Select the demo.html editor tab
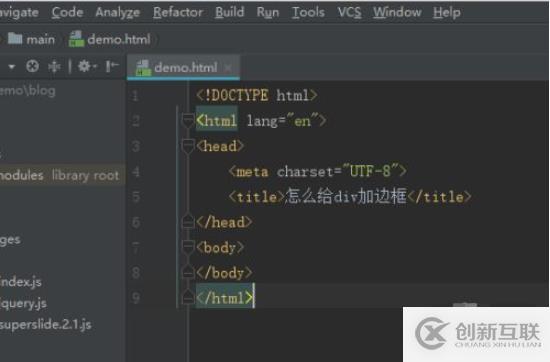This screenshot has height=362, width=550. (x=183, y=67)
